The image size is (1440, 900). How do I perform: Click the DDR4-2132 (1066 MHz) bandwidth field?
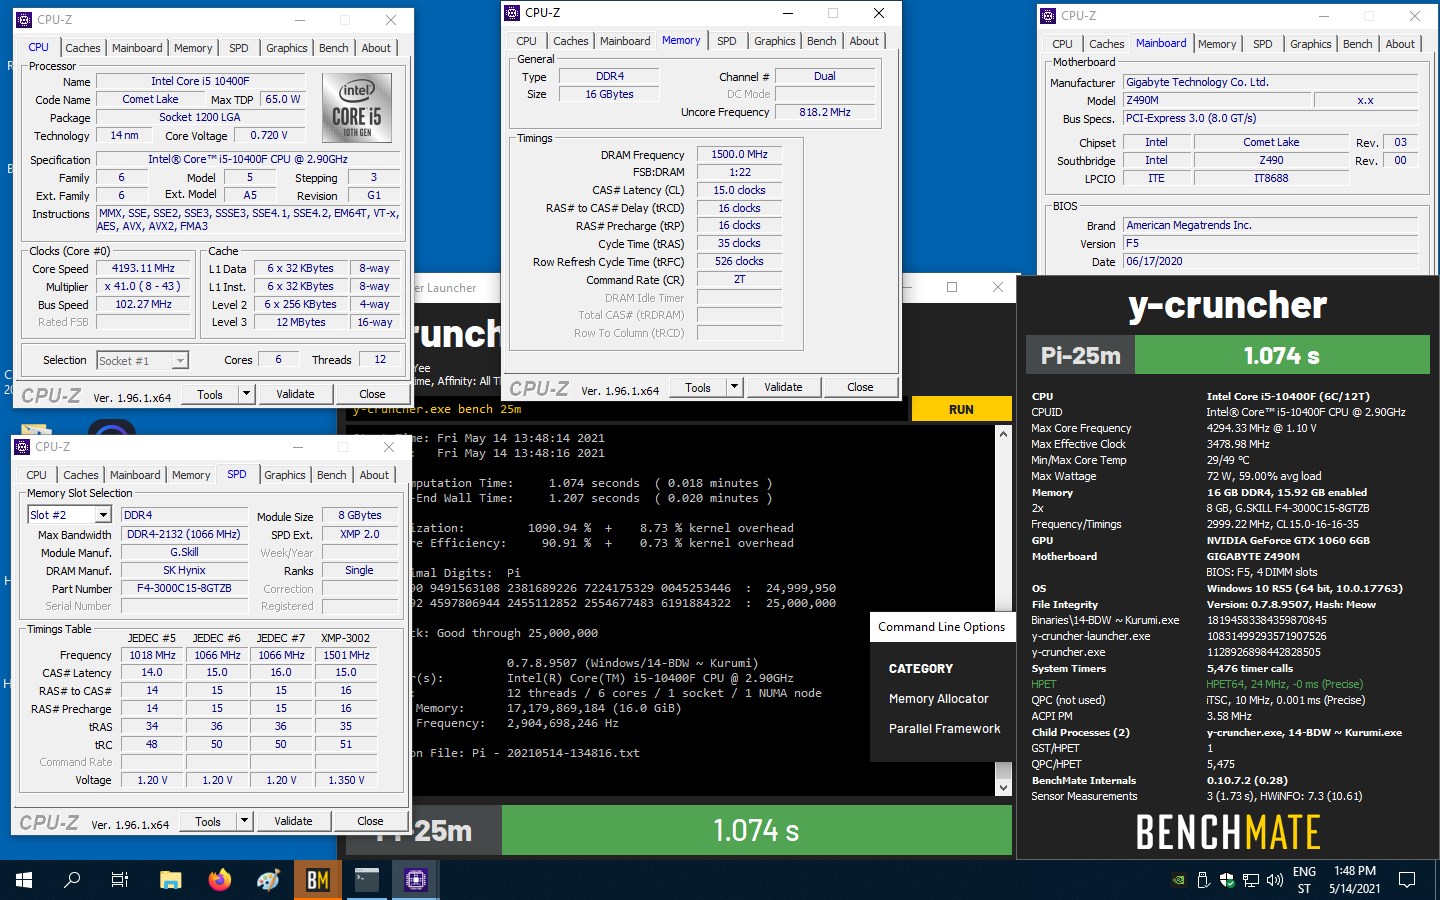coord(183,534)
